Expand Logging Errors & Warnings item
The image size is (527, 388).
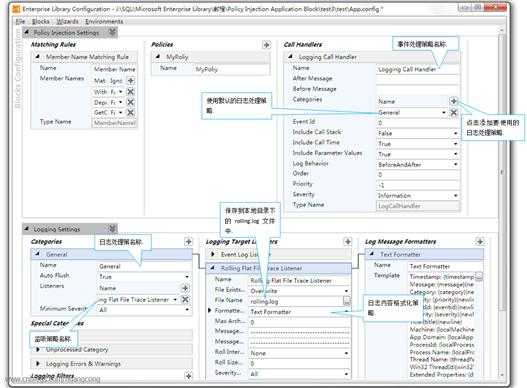tap(38, 363)
